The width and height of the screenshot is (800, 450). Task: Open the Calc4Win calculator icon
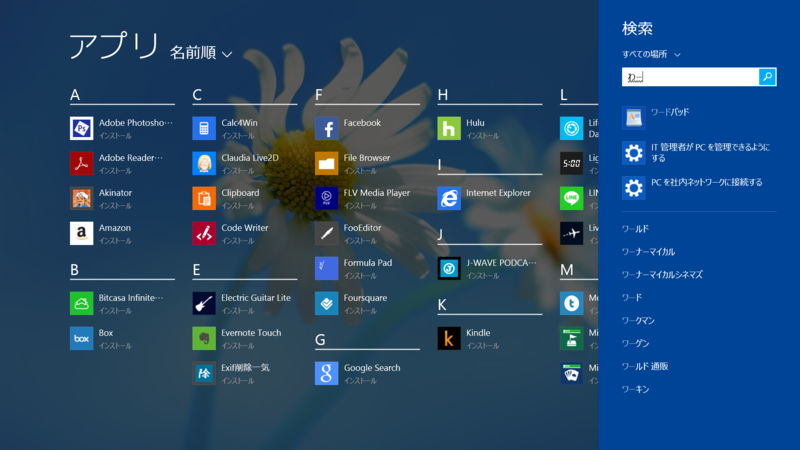coord(204,128)
